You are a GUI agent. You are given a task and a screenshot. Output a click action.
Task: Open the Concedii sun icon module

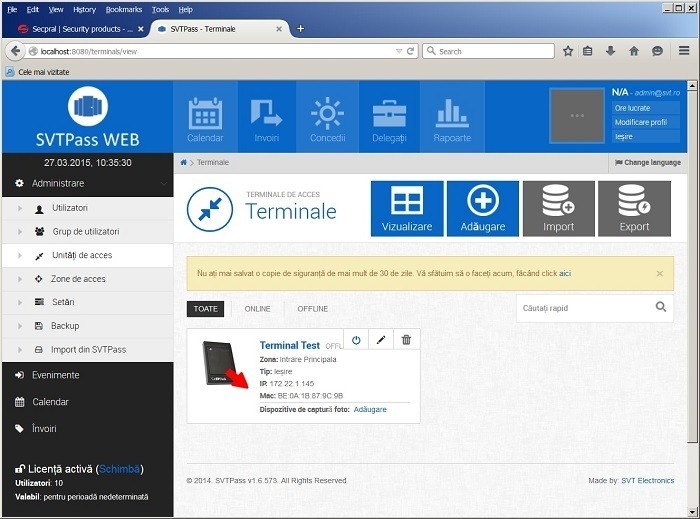click(x=327, y=117)
